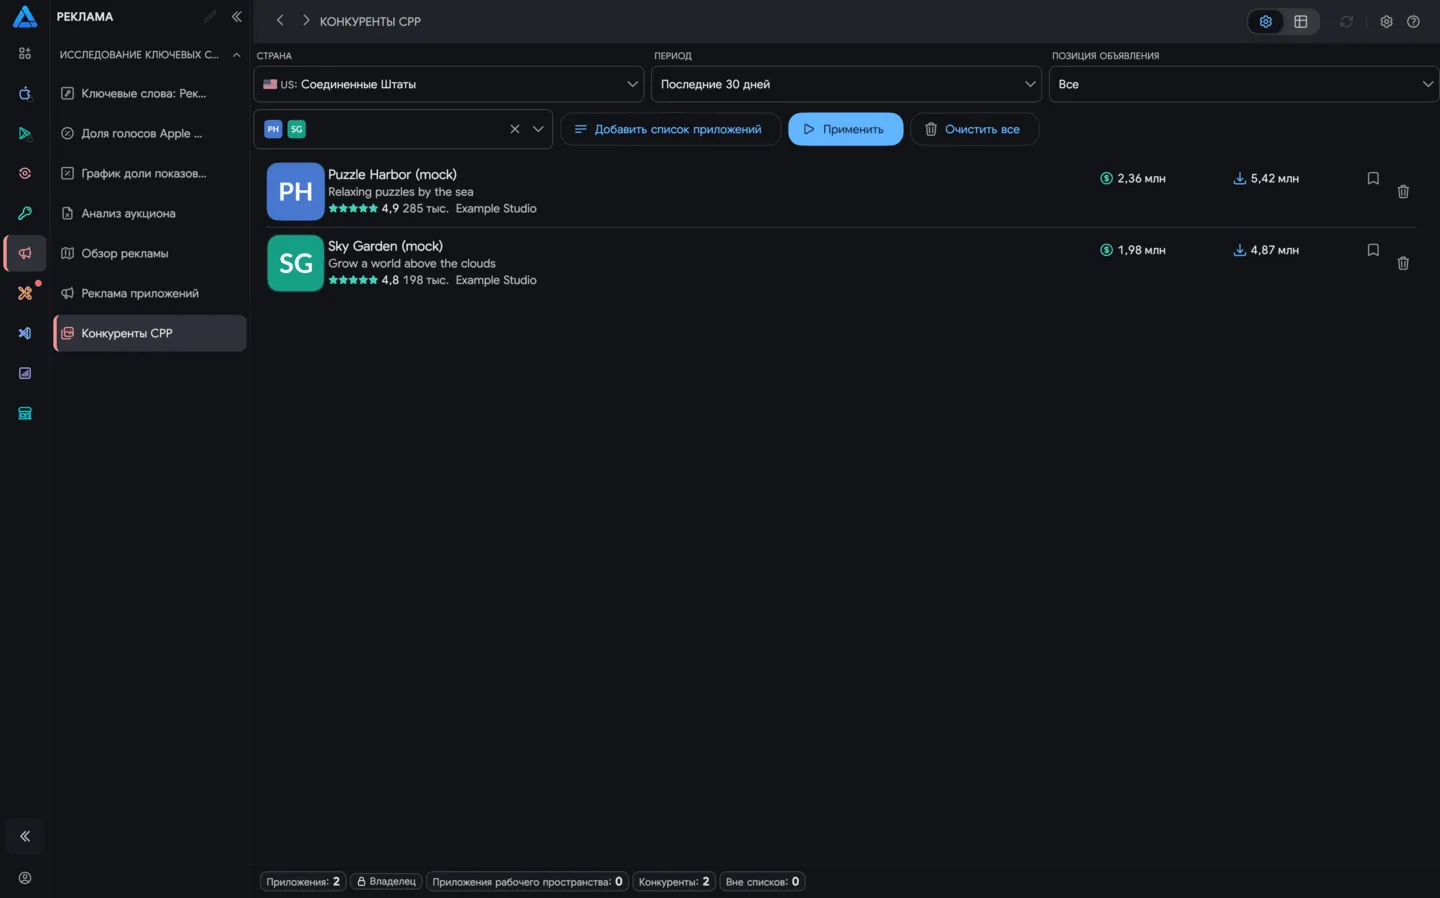Open the Период dropdown showing Последние 30 дней
Viewport: 1440px width, 898px height.
(x=846, y=84)
